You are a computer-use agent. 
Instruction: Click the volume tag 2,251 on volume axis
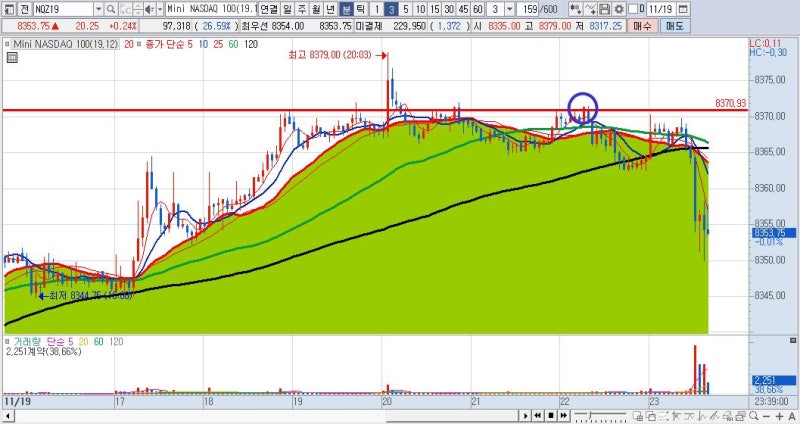click(774, 380)
